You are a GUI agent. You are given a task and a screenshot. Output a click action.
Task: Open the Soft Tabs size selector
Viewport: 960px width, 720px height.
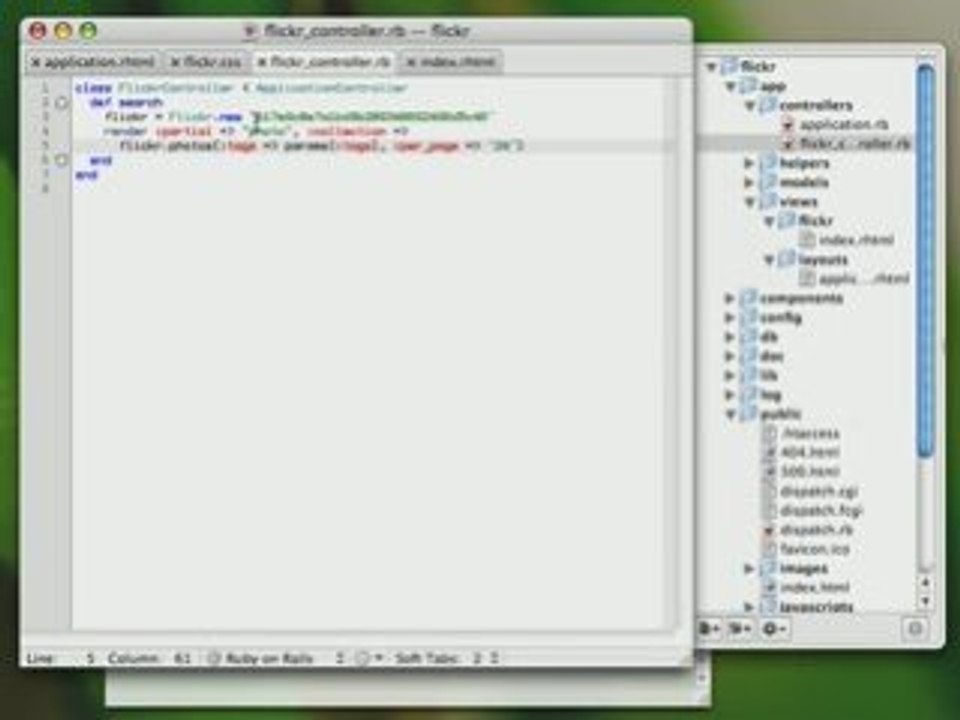coord(447,659)
